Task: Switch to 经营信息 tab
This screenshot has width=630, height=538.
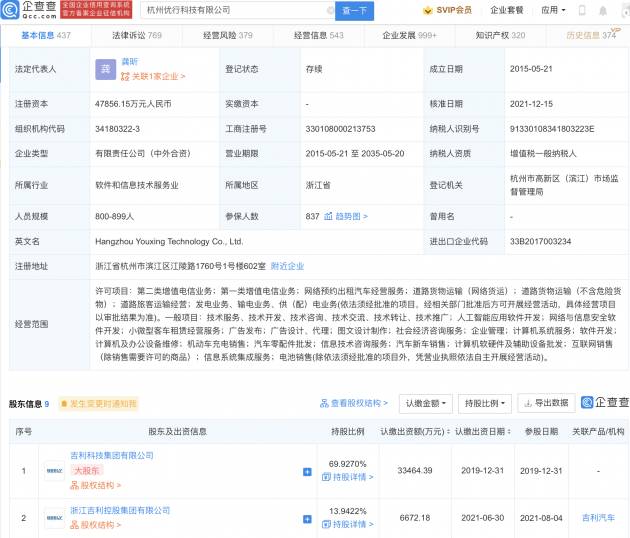Action: pos(319,35)
